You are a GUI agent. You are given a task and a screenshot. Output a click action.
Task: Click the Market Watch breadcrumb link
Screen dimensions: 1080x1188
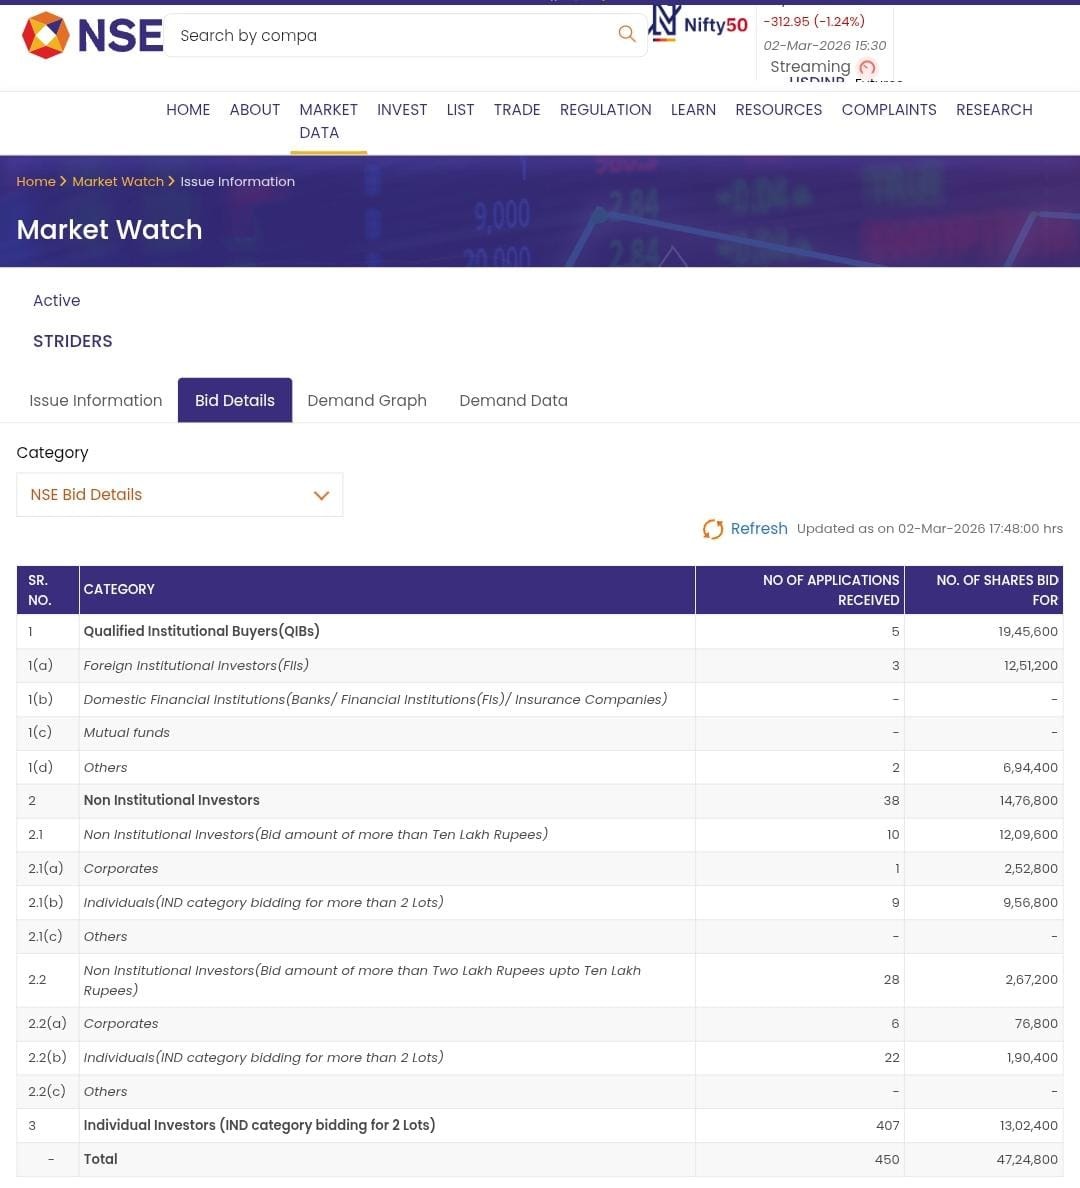[117, 182]
